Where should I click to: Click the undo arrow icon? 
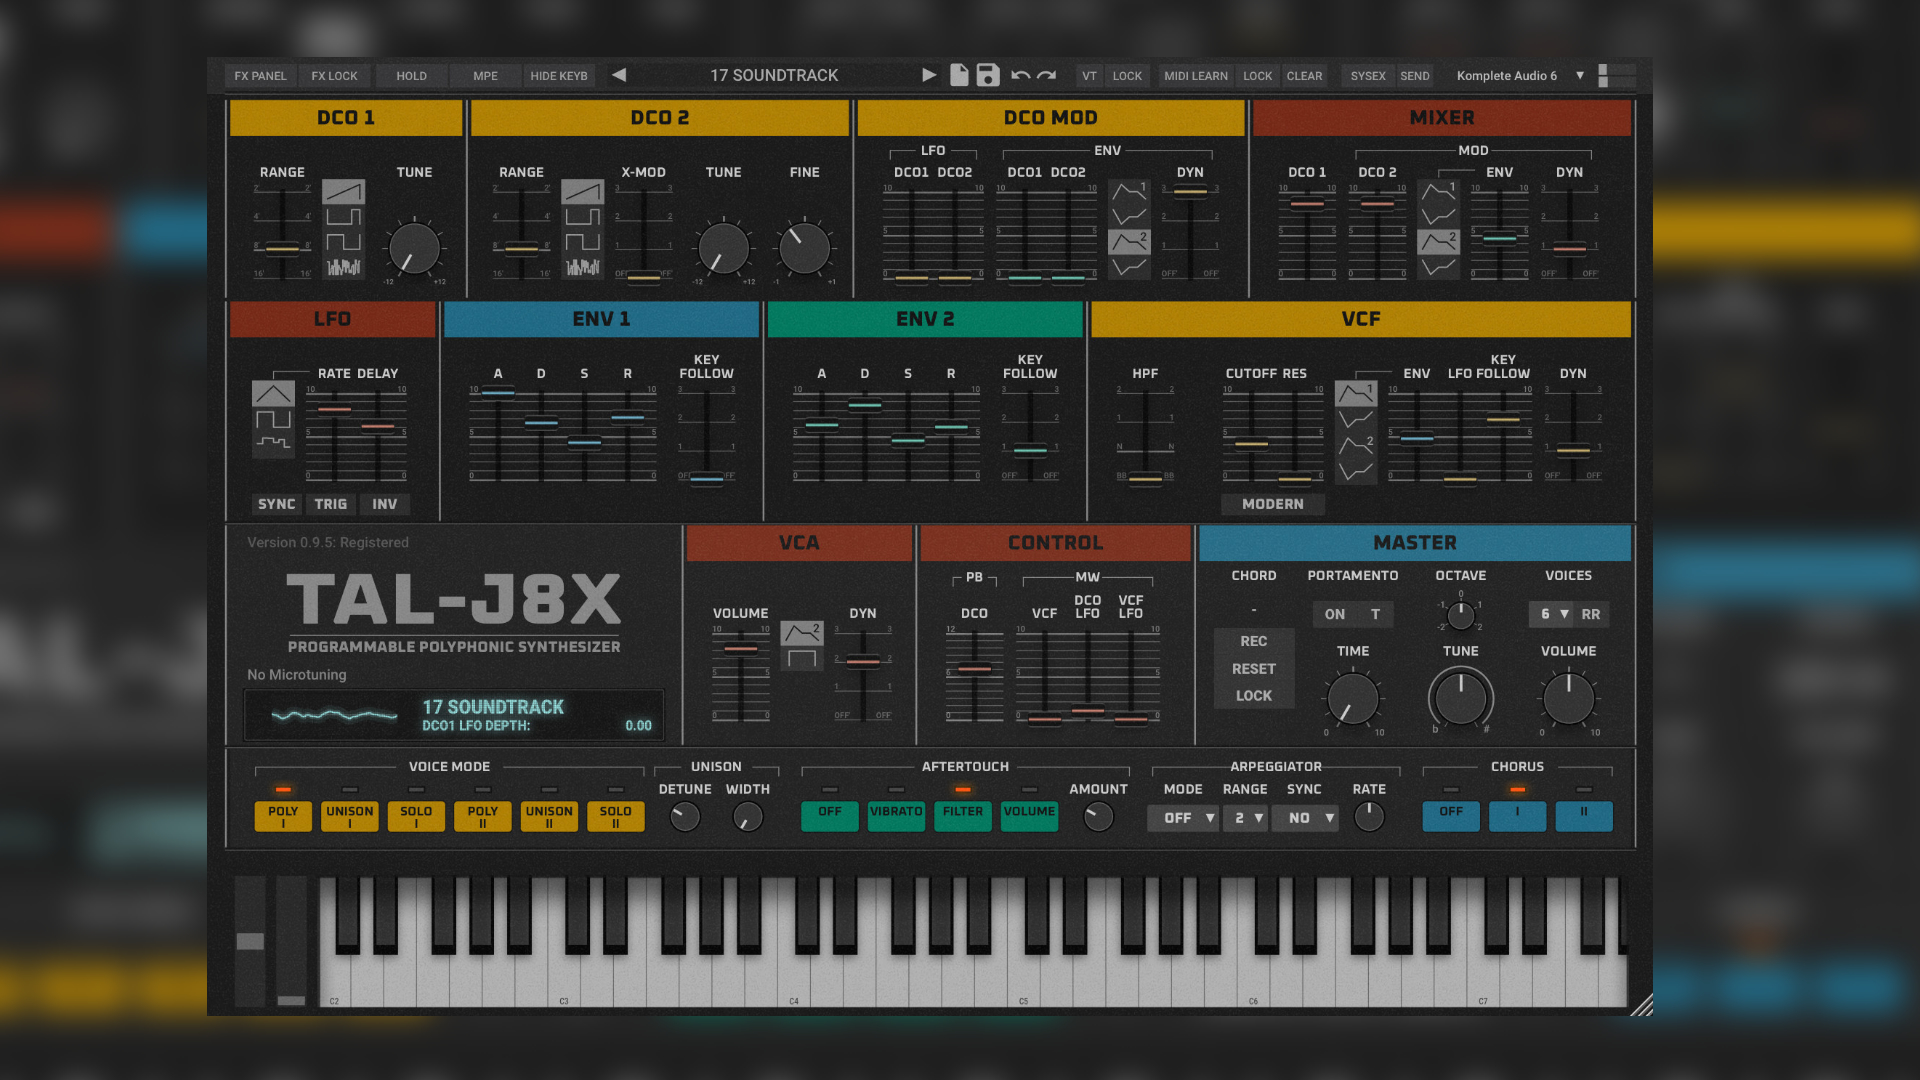coord(1020,75)
